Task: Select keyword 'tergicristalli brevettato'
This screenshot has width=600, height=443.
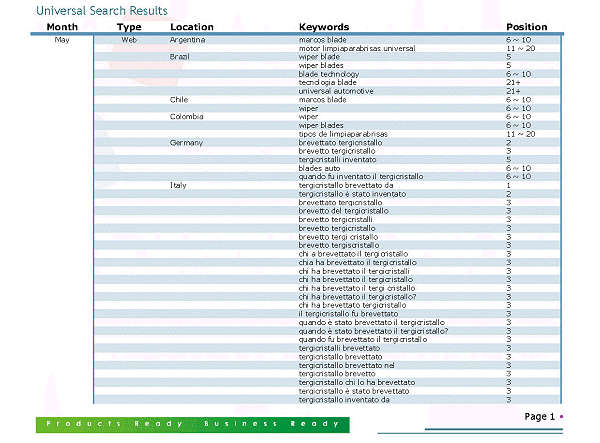Action: point(339,348)
